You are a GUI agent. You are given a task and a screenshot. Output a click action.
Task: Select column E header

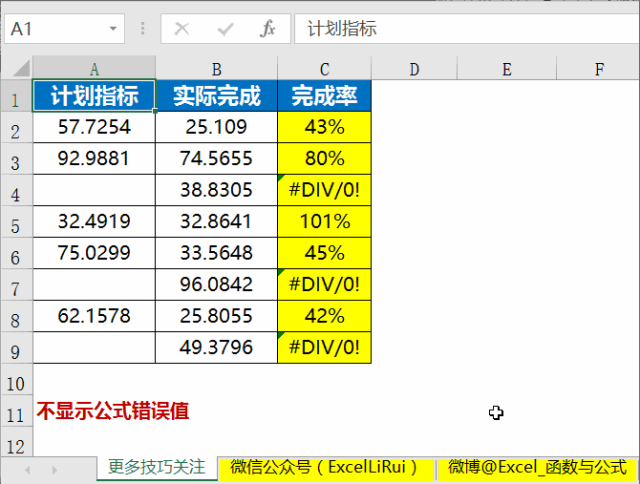507,68
